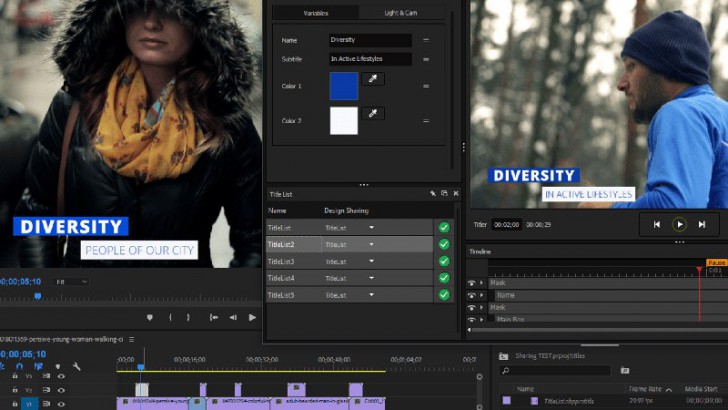Open Design Sharing dropdown for TitleList3
728x410 pixels.
[372, 262]
